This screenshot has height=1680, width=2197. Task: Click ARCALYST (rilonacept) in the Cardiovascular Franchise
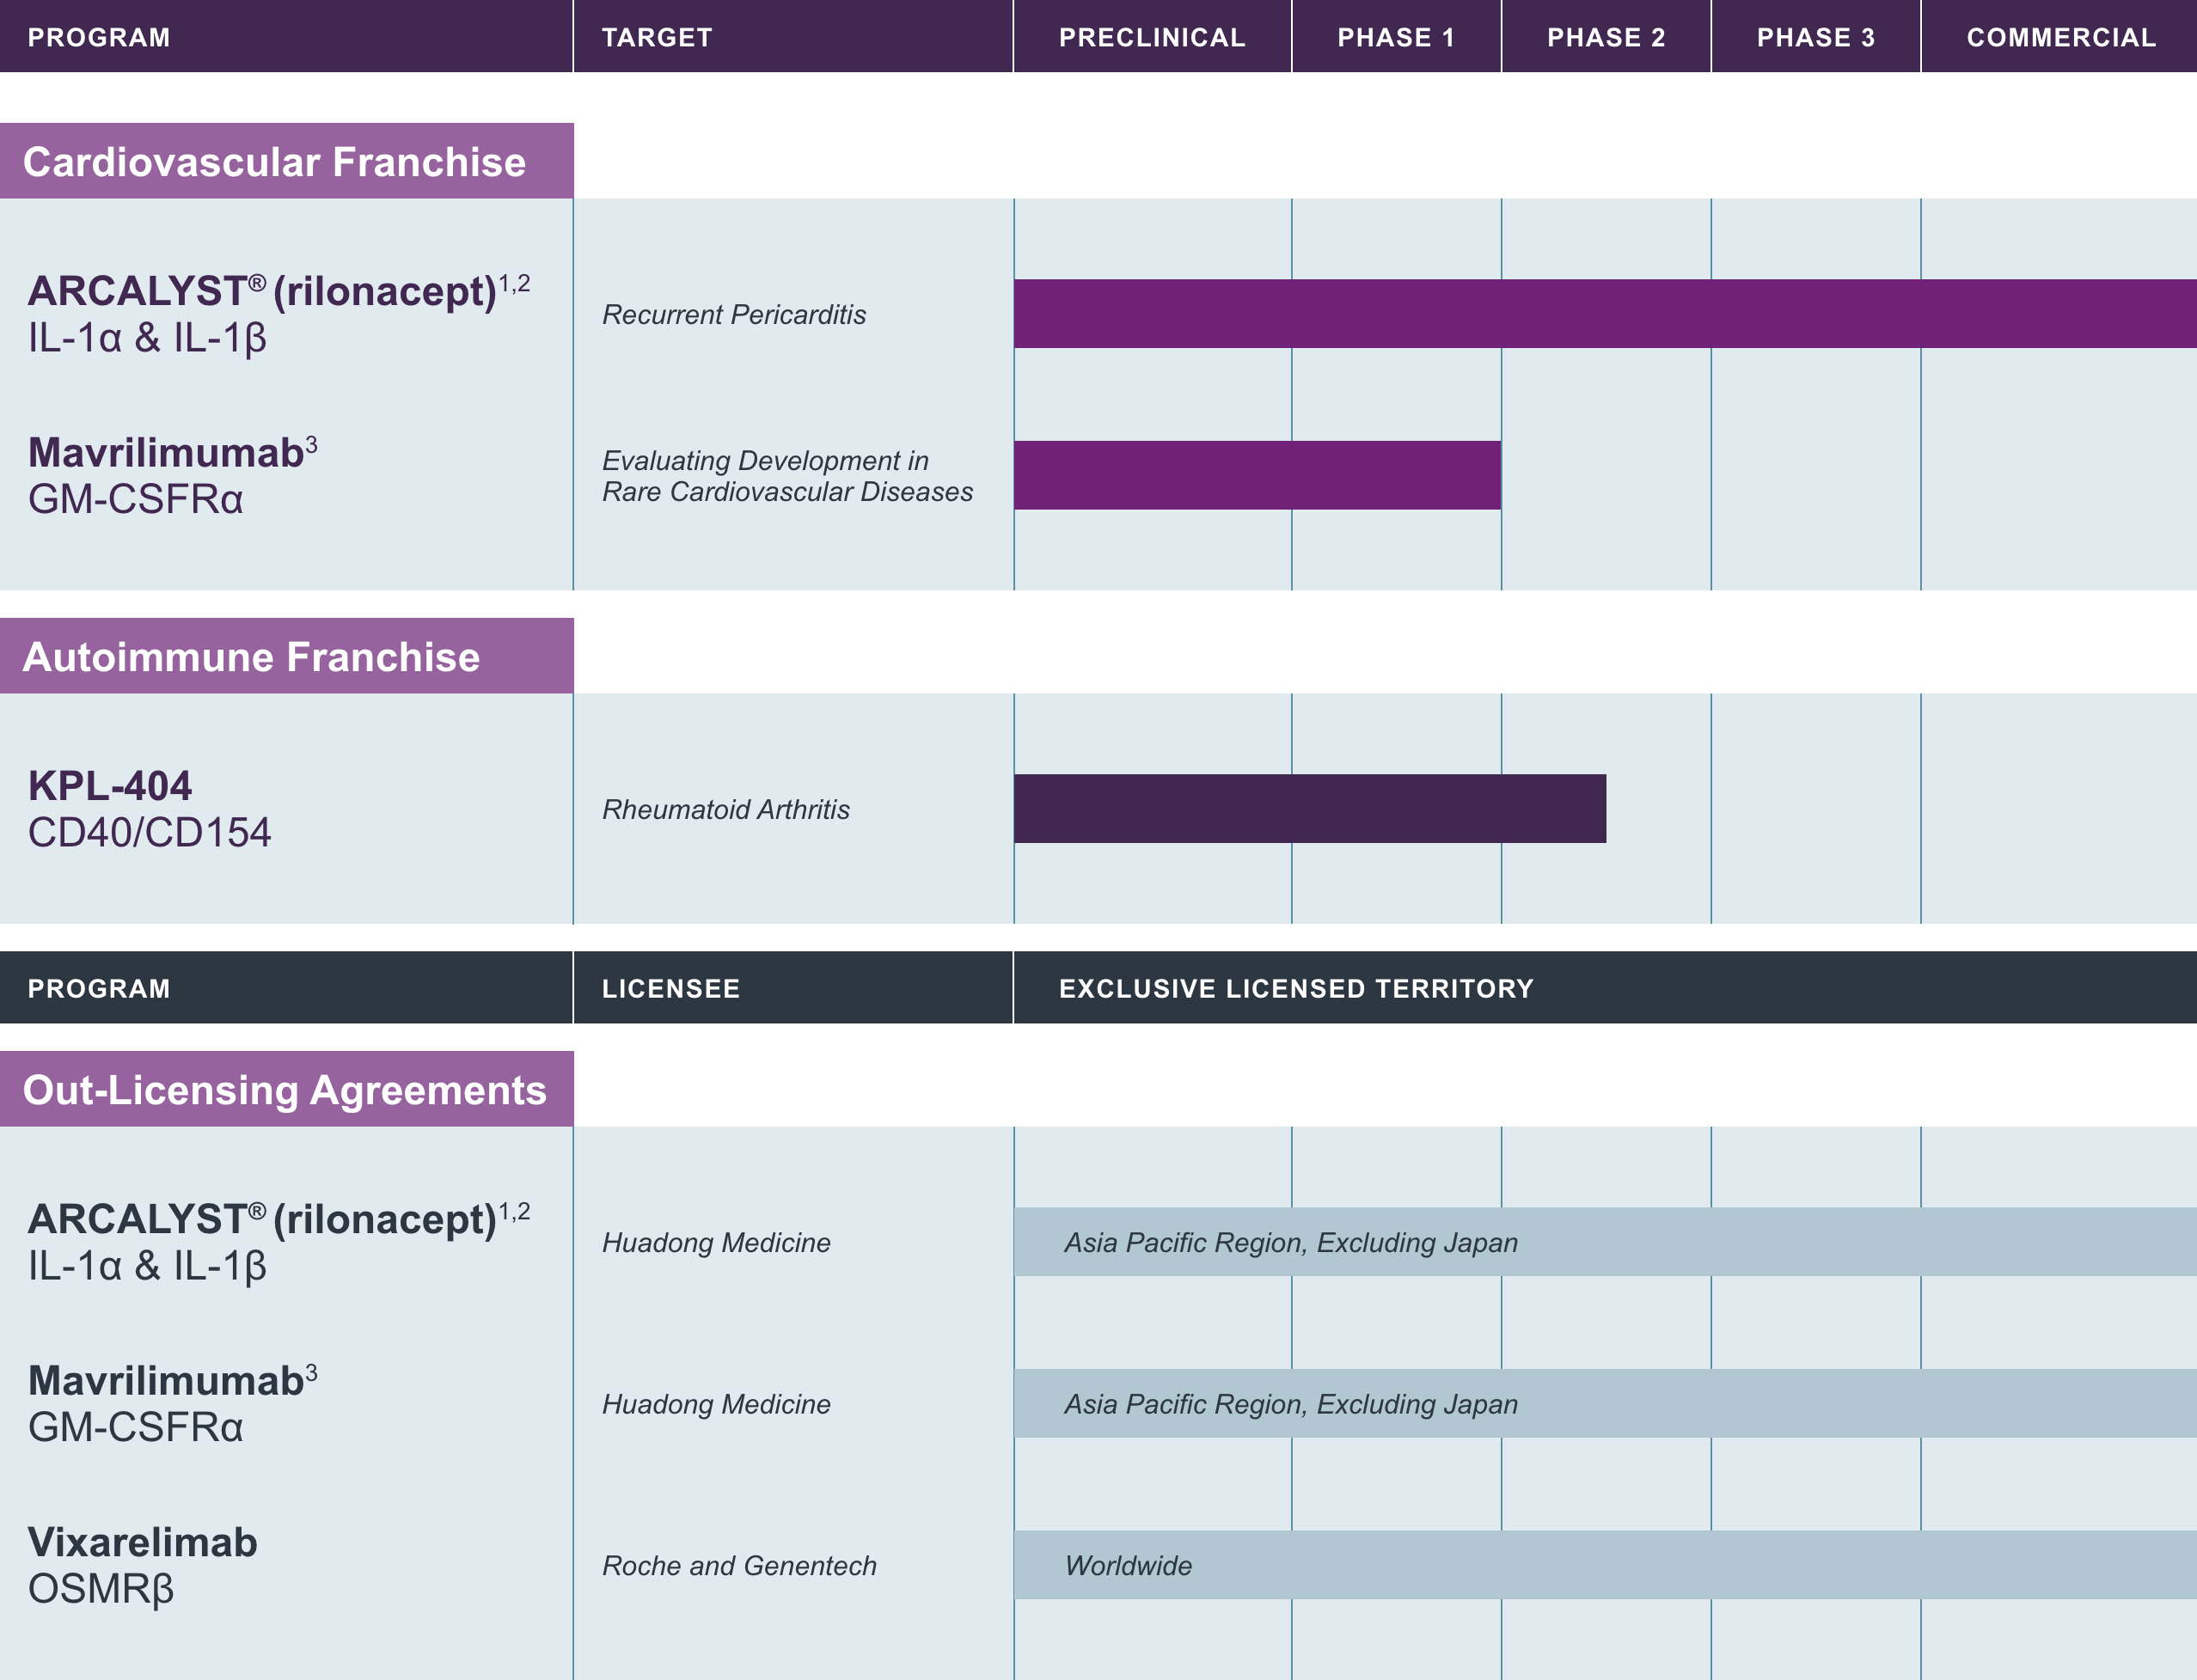[278, 291]
